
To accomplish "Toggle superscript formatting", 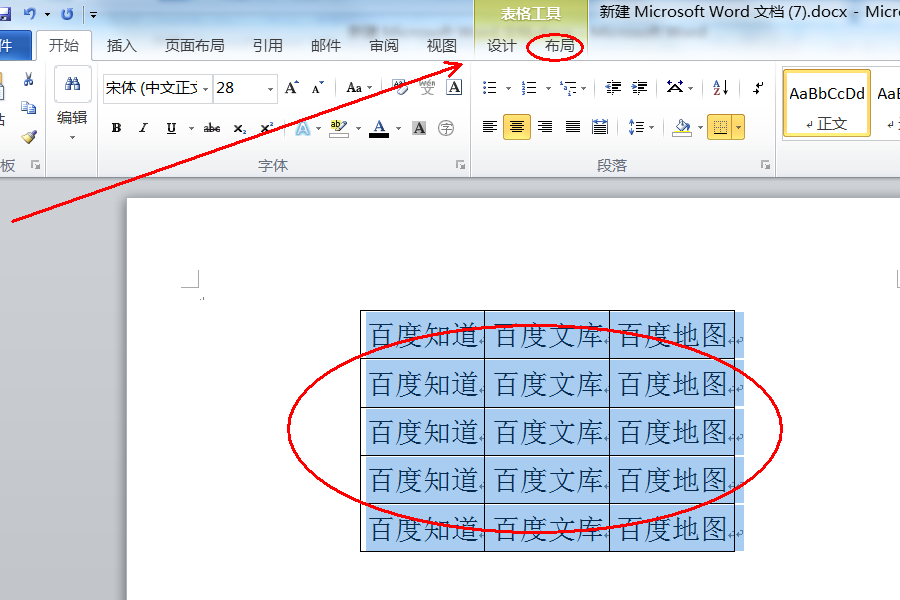I will (x=266, y=127).
